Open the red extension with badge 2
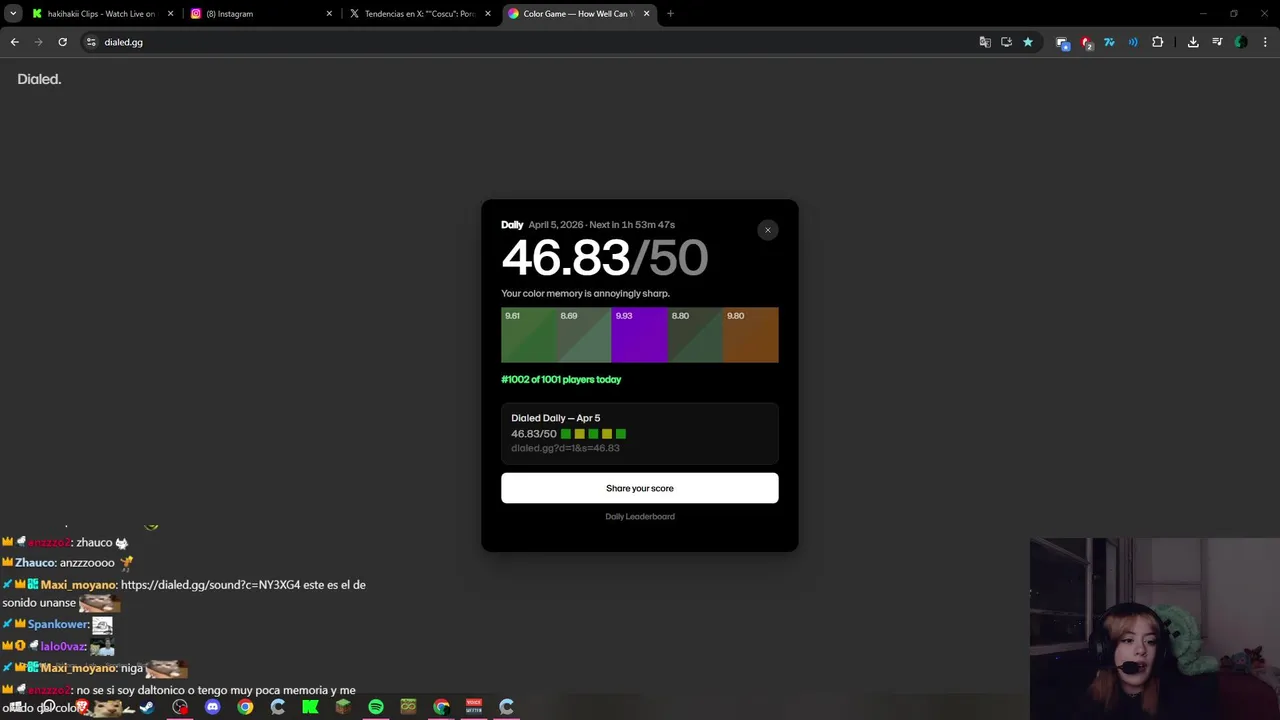This screenshot has width=1280, height=720. pyautogui.click(x=1086, y=42)
